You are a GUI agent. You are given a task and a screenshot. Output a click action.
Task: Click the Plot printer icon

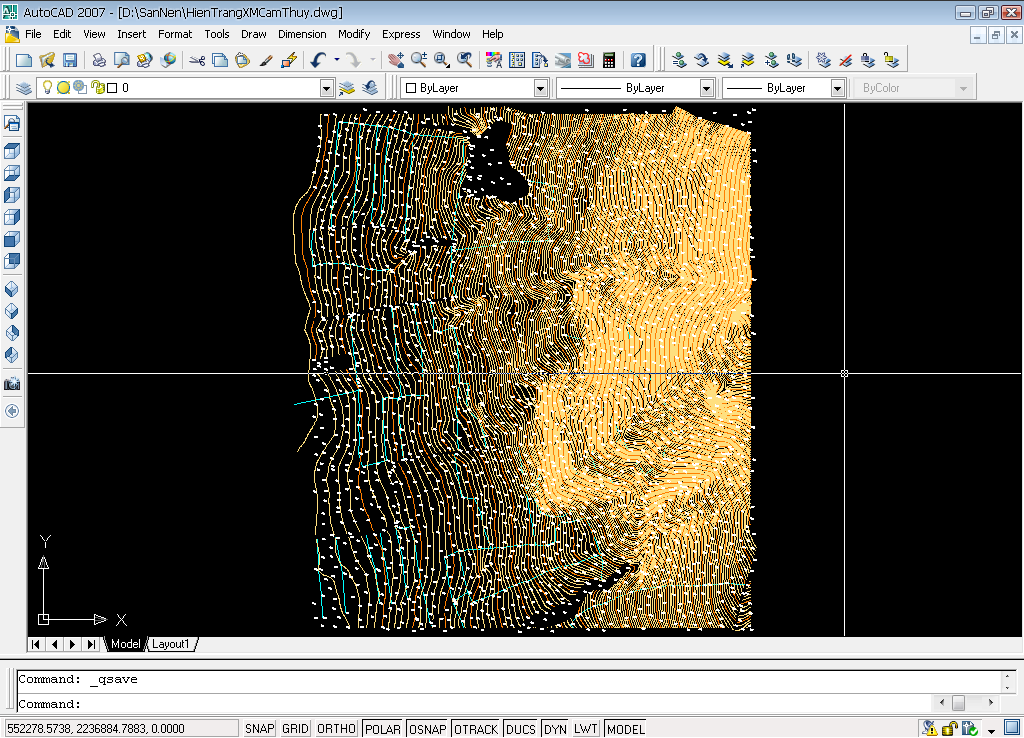coord(100,60)
